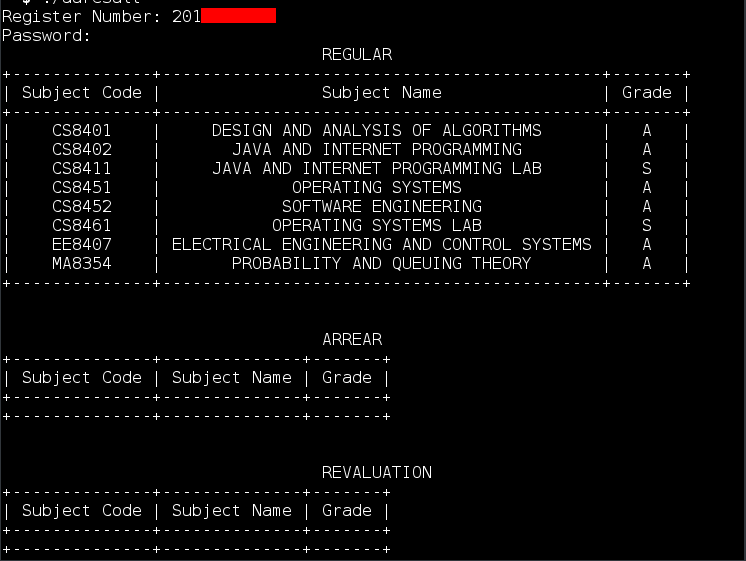
Task: Select subject code CS8402
Action: [81, 149]
